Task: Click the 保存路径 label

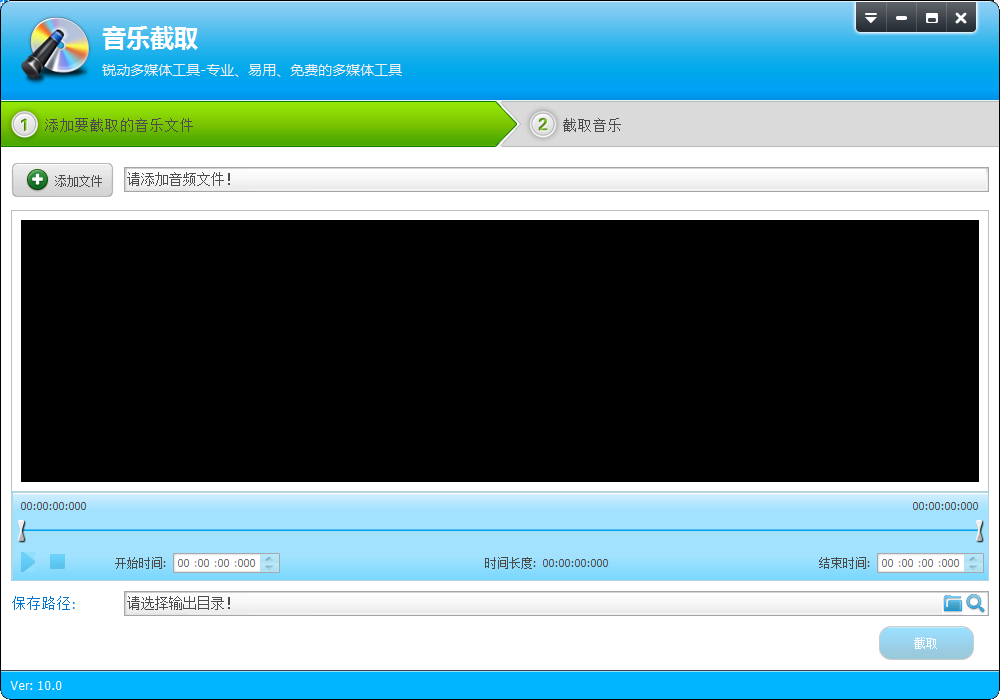Action: pyautogui.click(x=43, y=603)
